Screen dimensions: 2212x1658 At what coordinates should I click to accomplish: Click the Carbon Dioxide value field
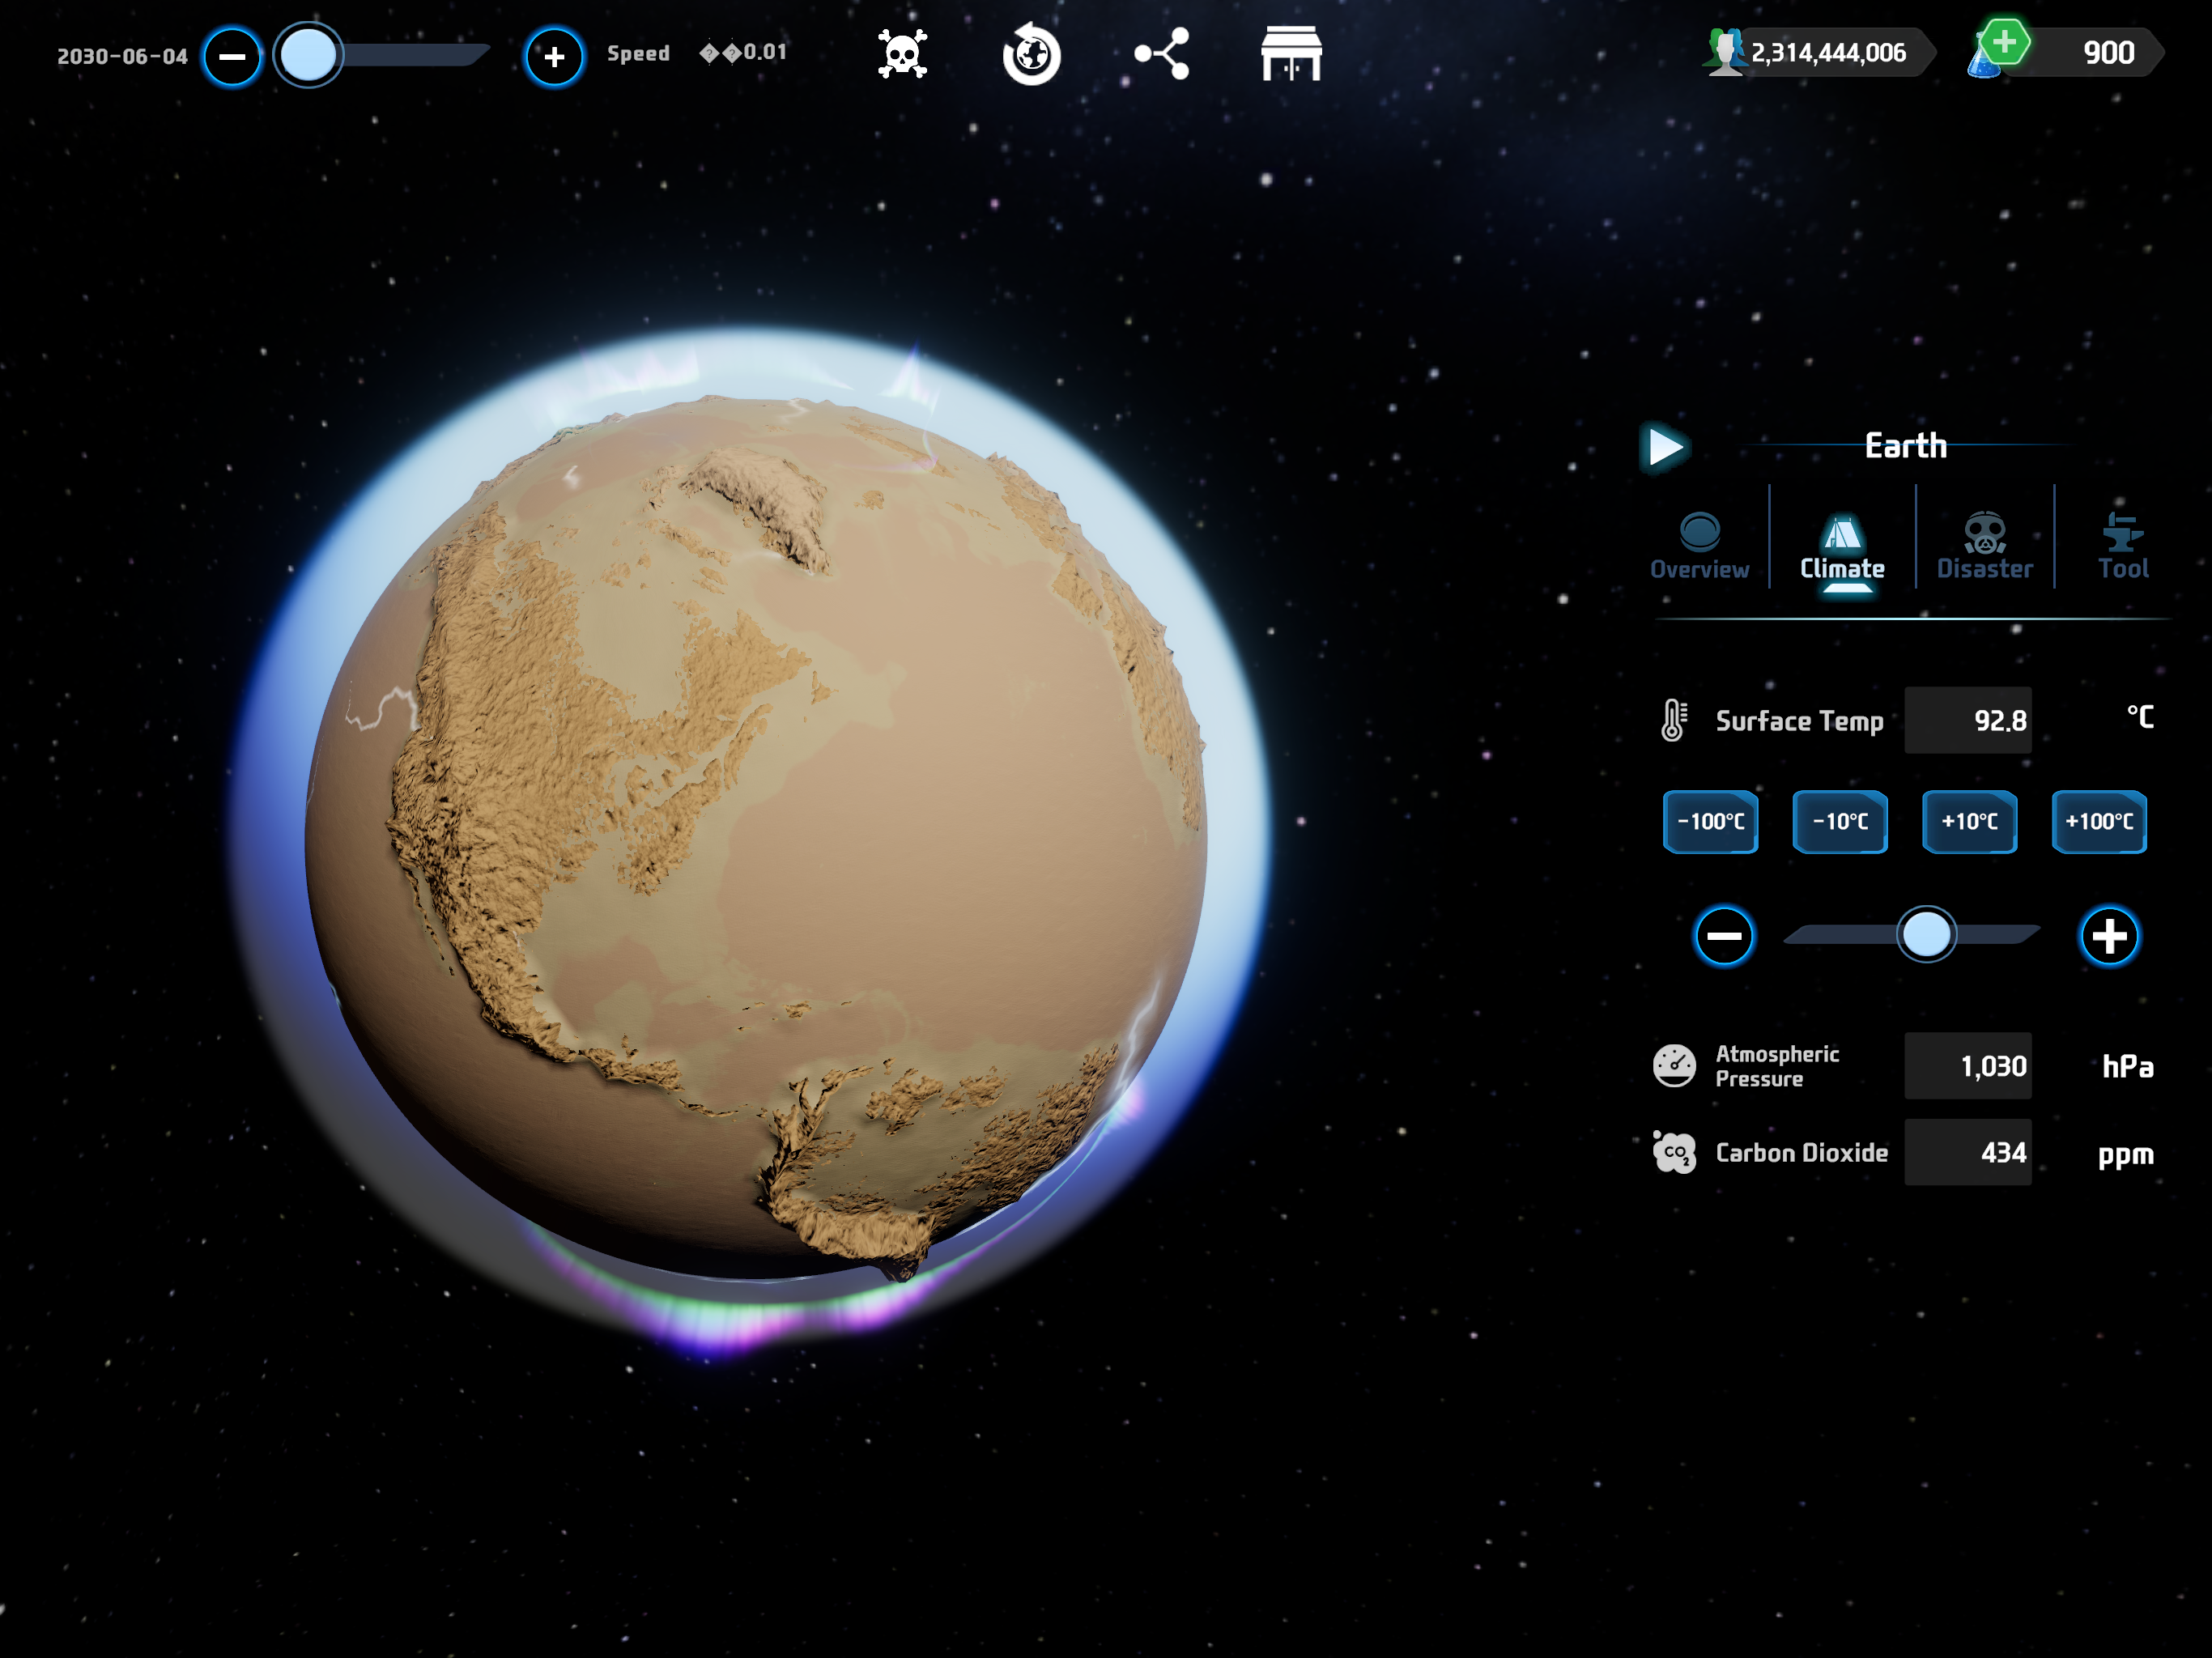1967,1153
